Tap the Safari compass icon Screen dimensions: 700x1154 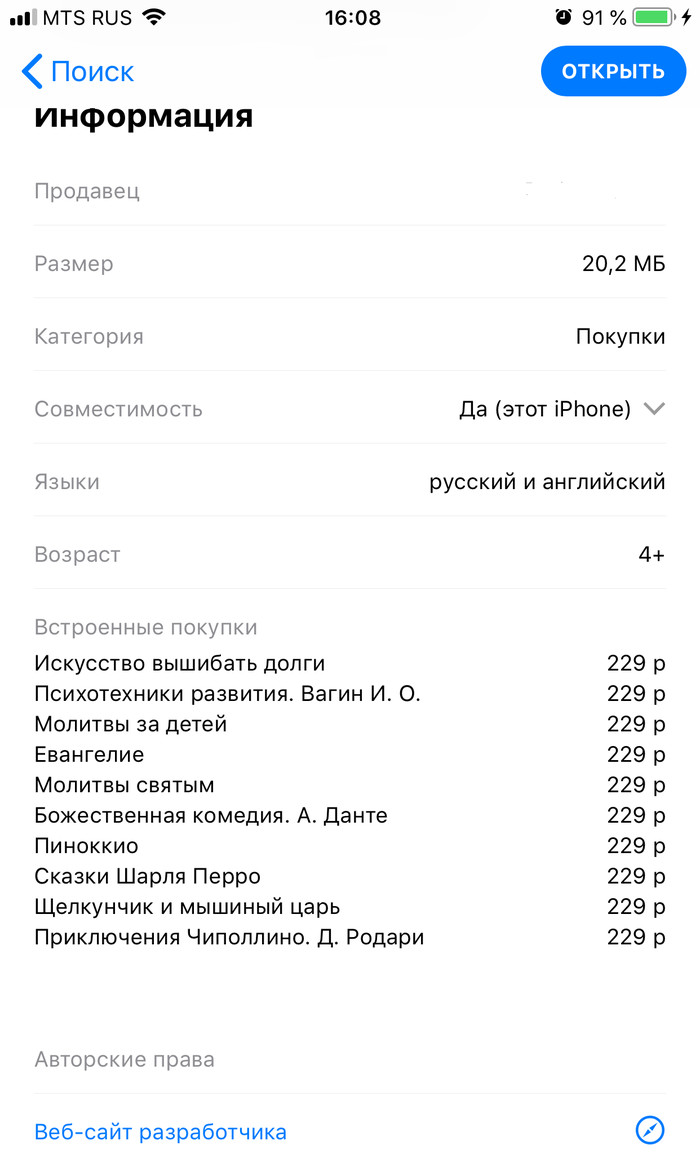pyautogui.click(x=650, y=1131)
